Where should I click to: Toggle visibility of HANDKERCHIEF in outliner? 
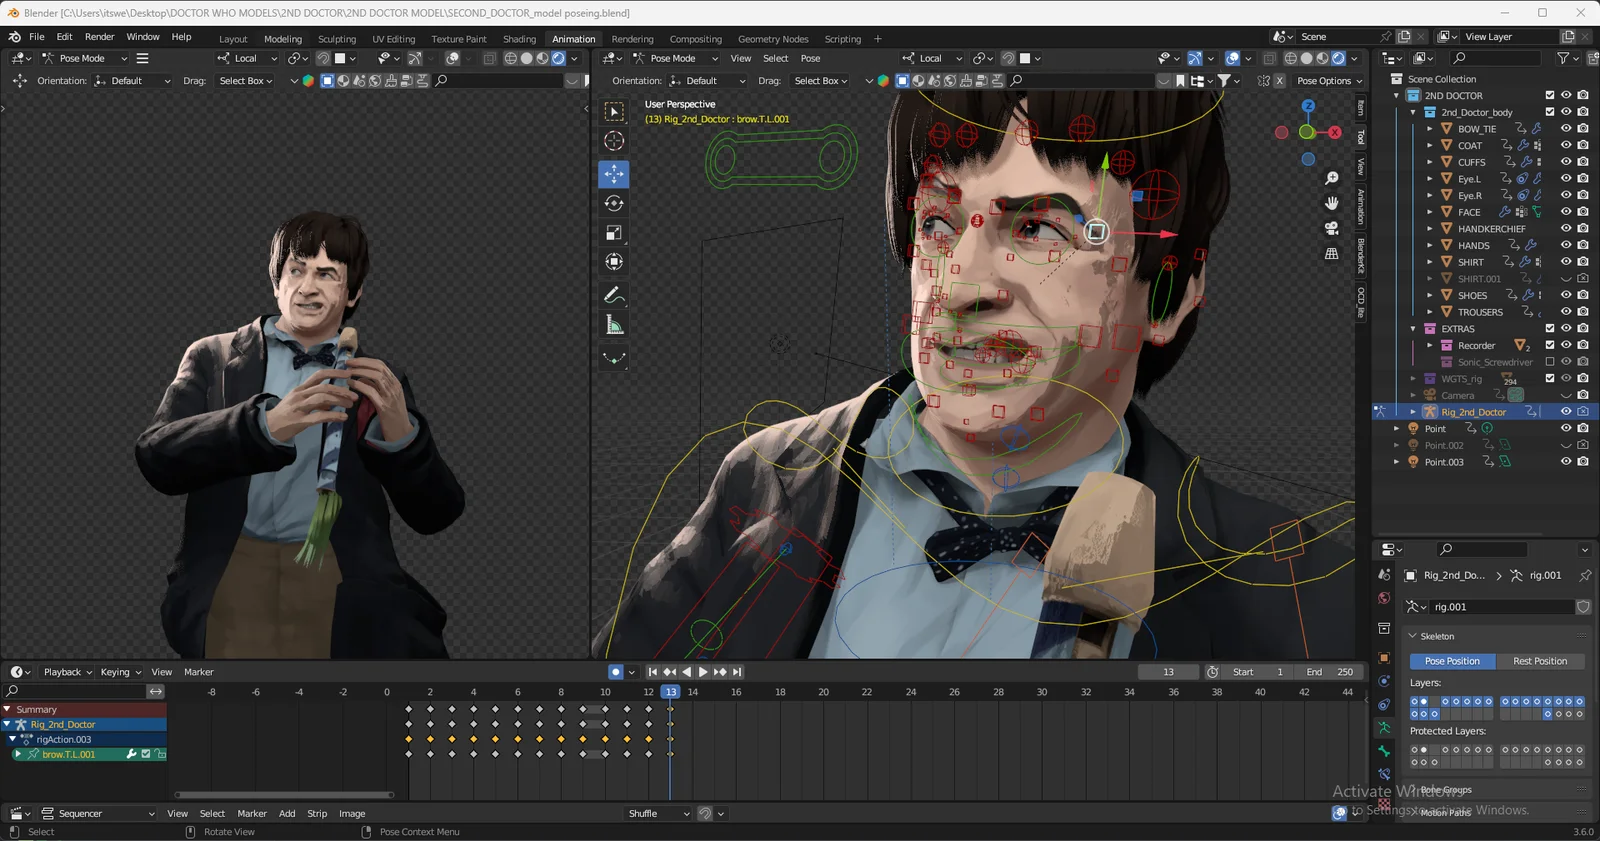[1566, 229]
